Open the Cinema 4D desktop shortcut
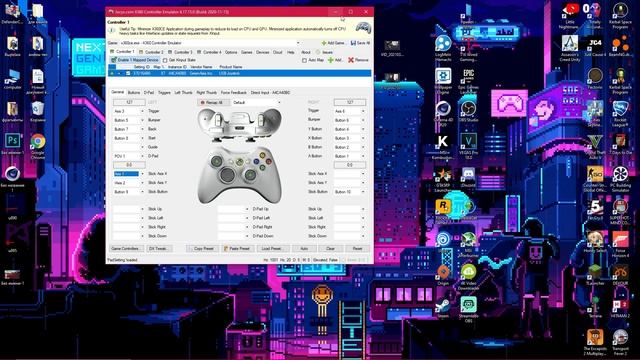Screen dimensions: 640x360 [x=443, y=109]
